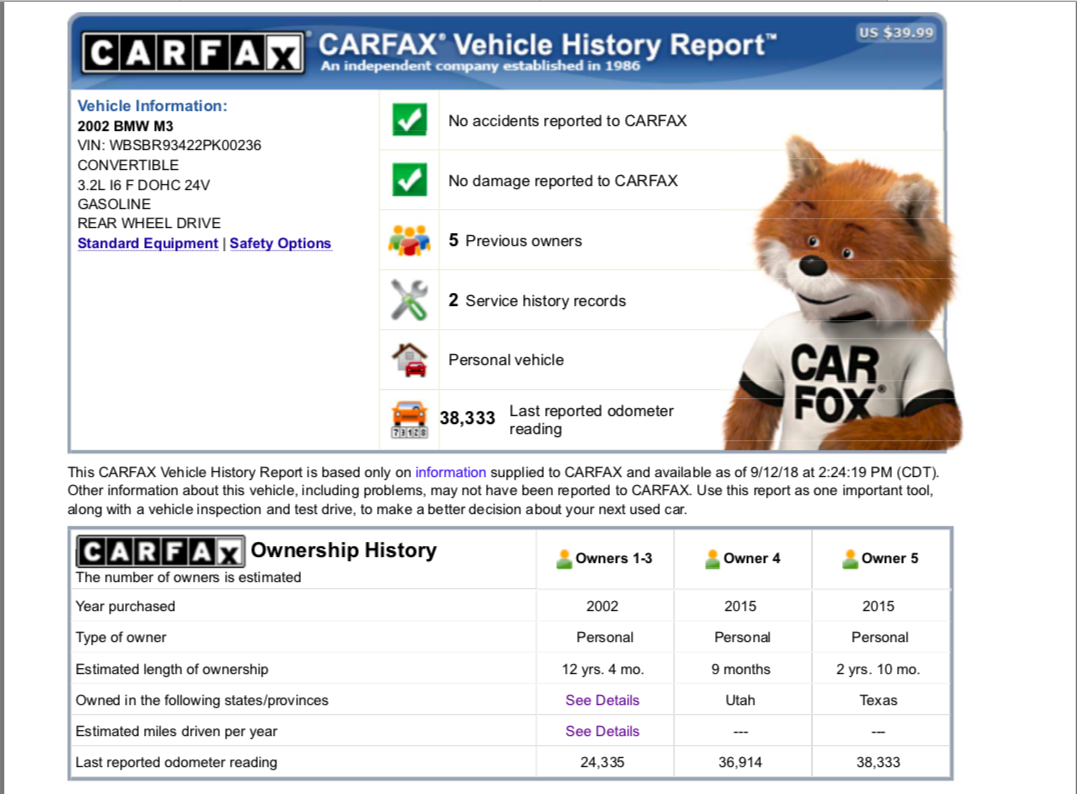1077x794 pixels.
Task: Open See Details for estimated miles per year
Action: click(x=602, y=731)
